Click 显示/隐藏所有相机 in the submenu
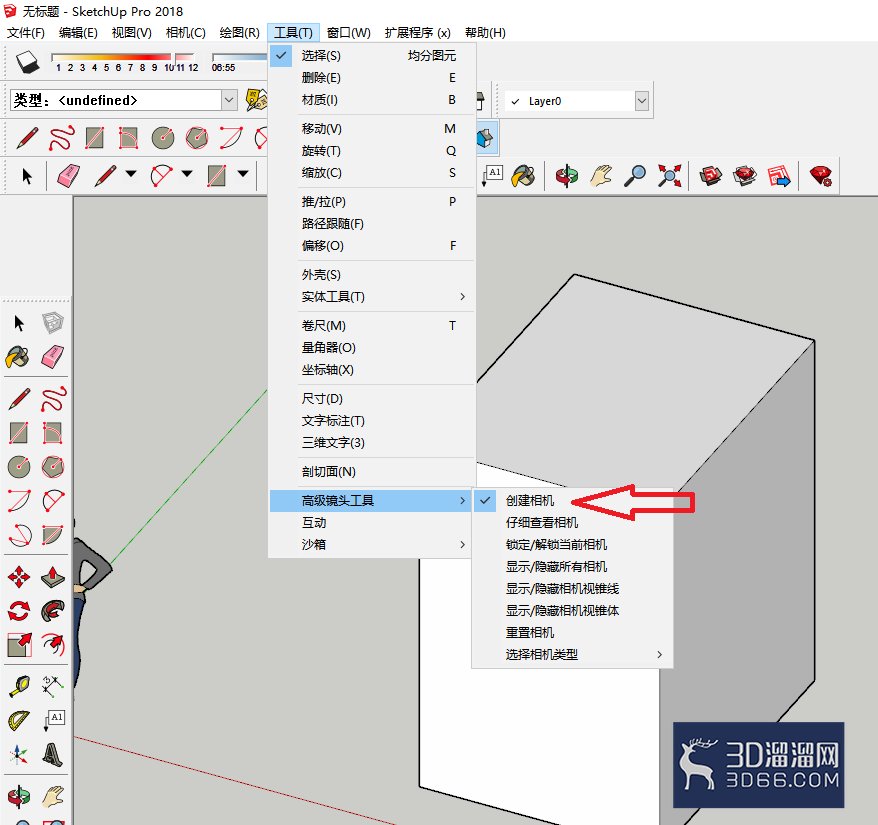Screen dimensions: 878x825 (572, 566)
